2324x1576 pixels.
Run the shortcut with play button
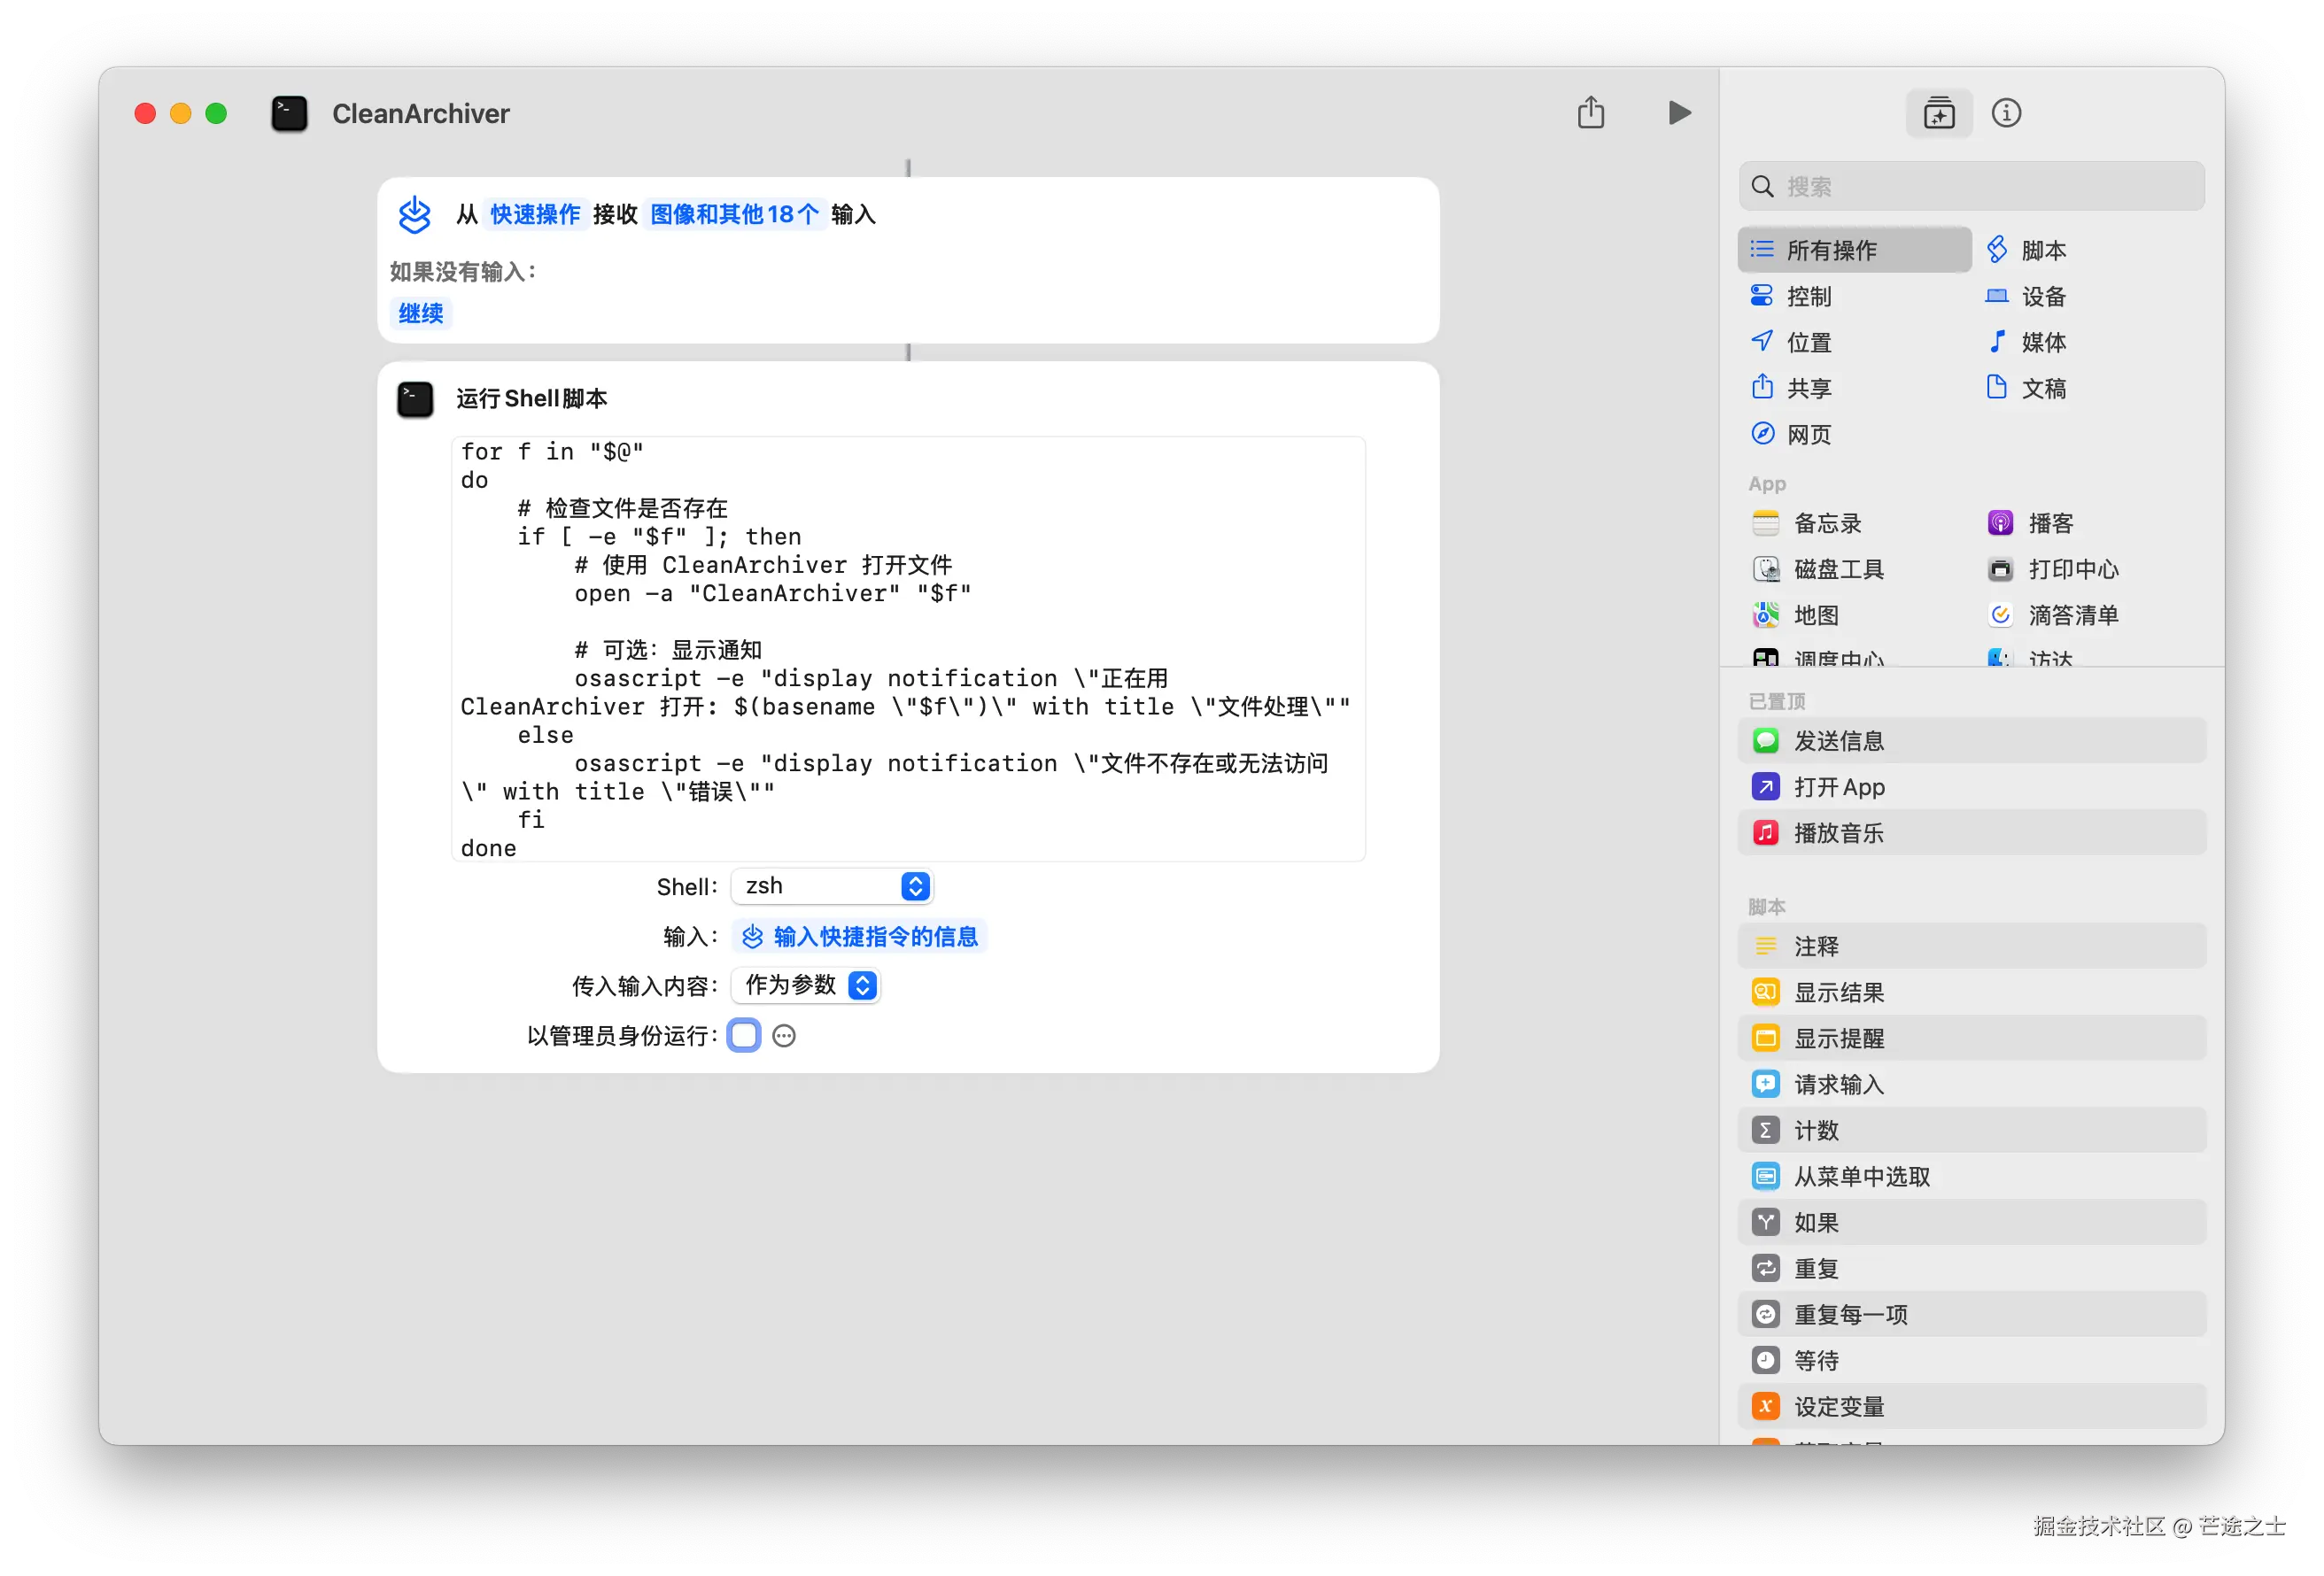coord(1679,113)
